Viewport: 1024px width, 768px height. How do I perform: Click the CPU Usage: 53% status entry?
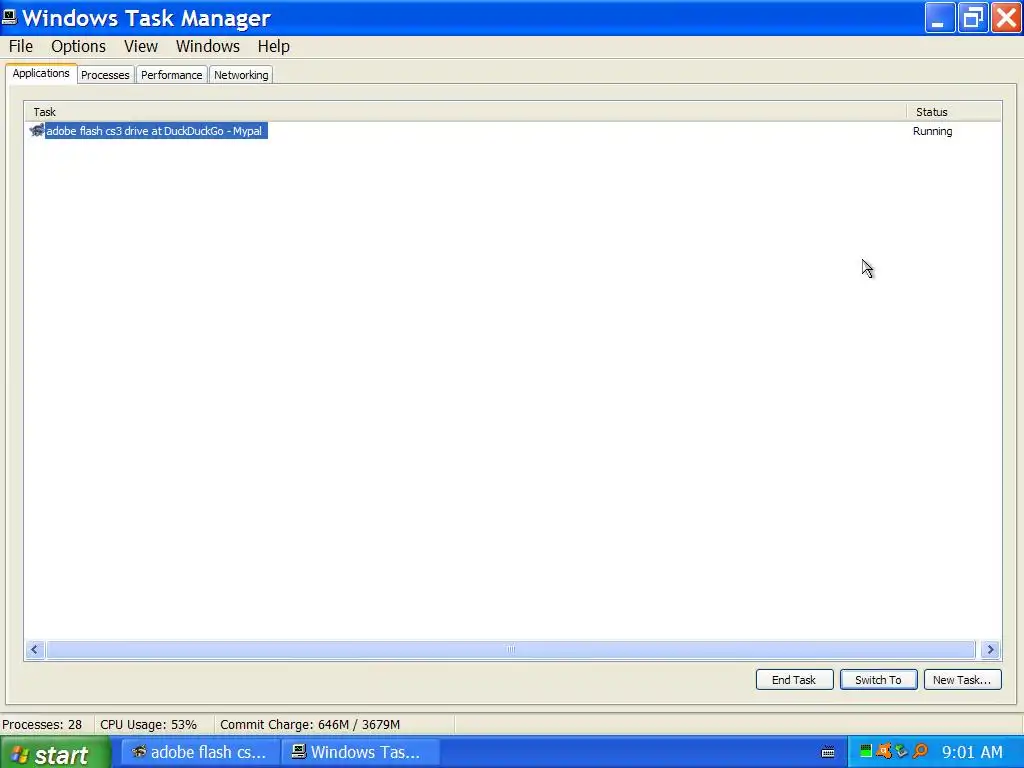point(148,724)
